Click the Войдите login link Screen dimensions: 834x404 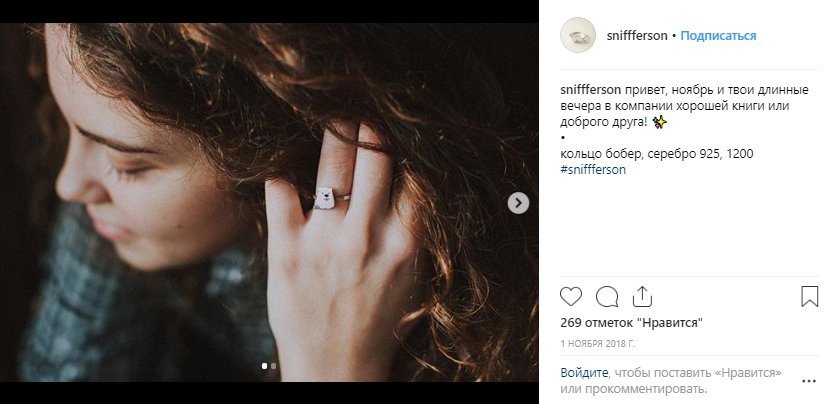click(581, 371)
